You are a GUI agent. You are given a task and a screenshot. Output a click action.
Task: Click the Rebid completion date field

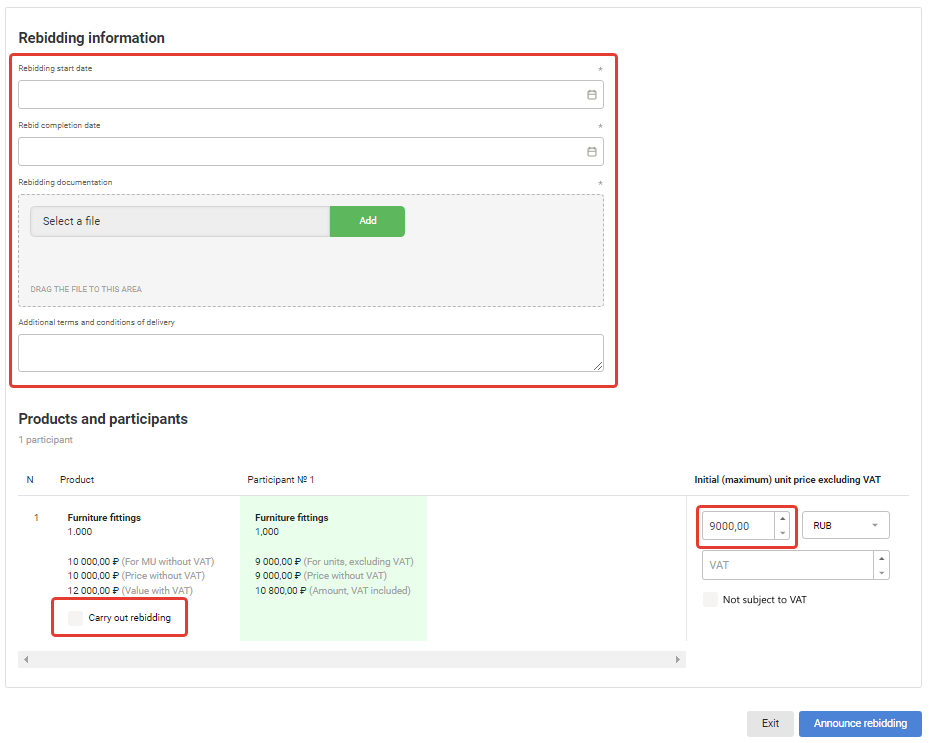tap(310, 152)
